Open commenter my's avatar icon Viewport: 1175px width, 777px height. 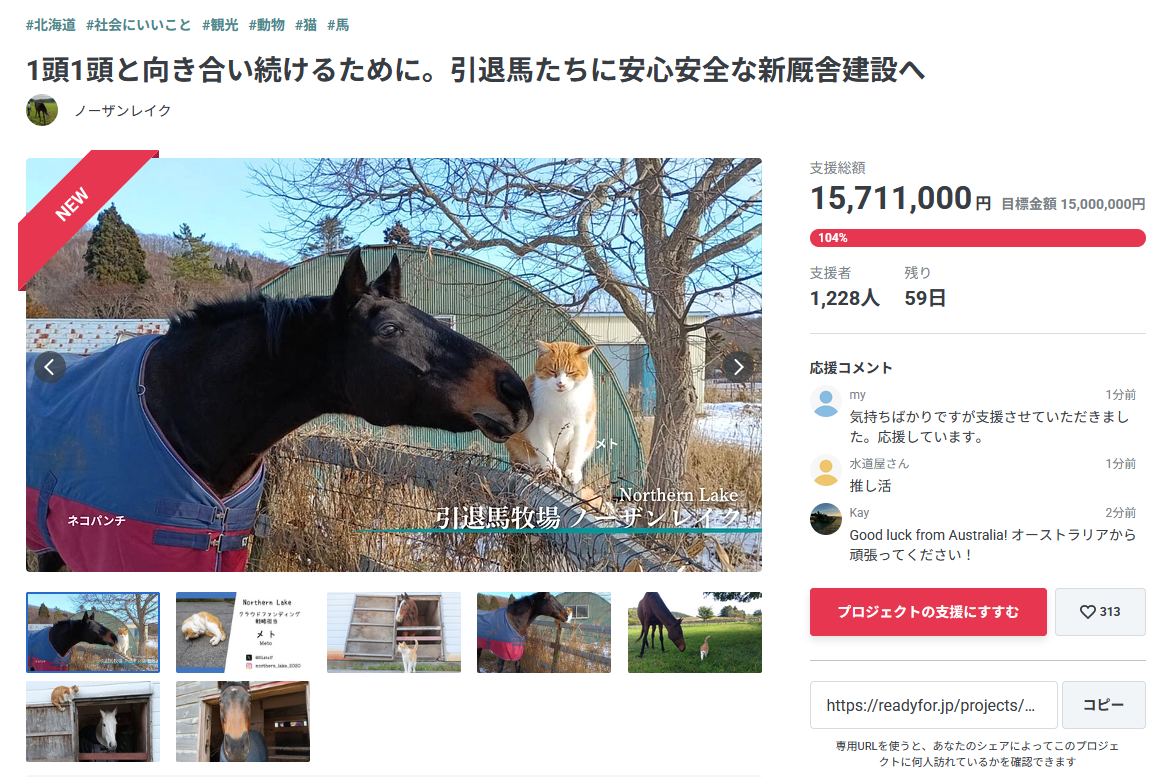tap(826, 402)
